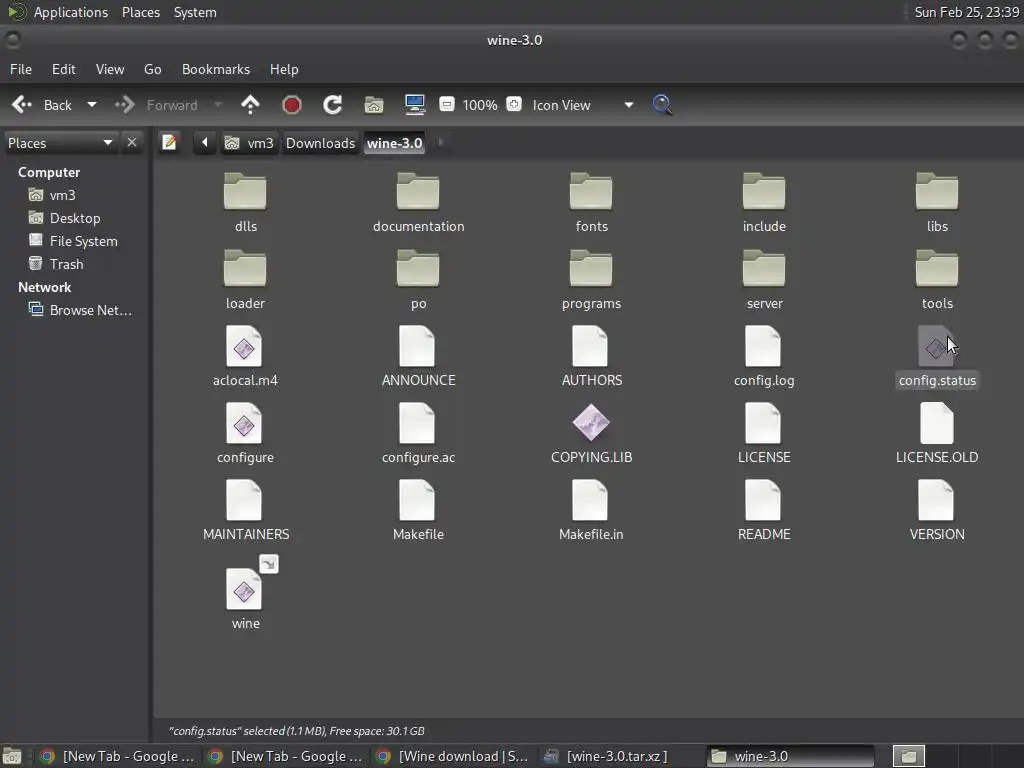The image size is (1024, 768).
Task: Close the Places side pane
Action: click(x=132, y=142)
